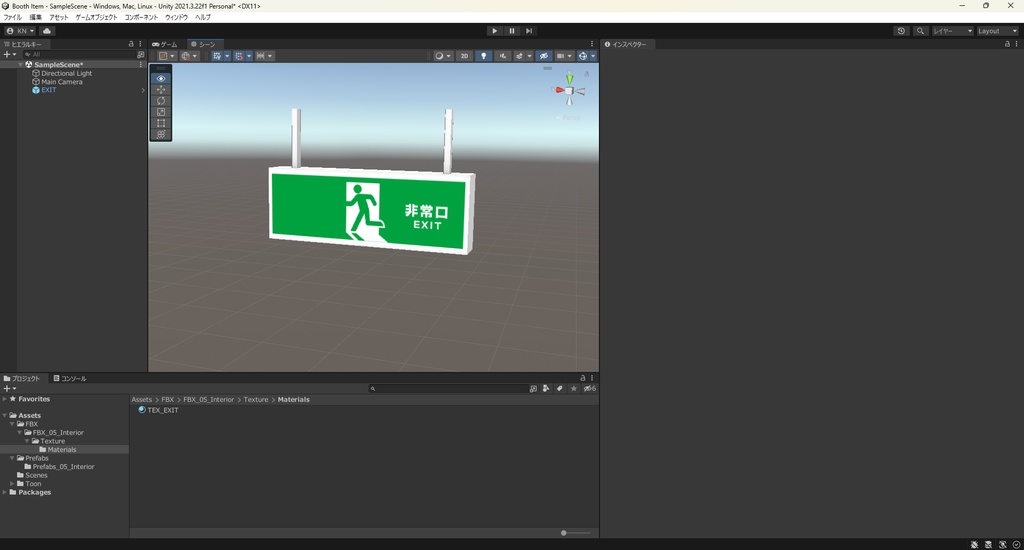Select the Rotate tool in scene overlay
The width and height of the screenshot is (1024, 550).
161,101
